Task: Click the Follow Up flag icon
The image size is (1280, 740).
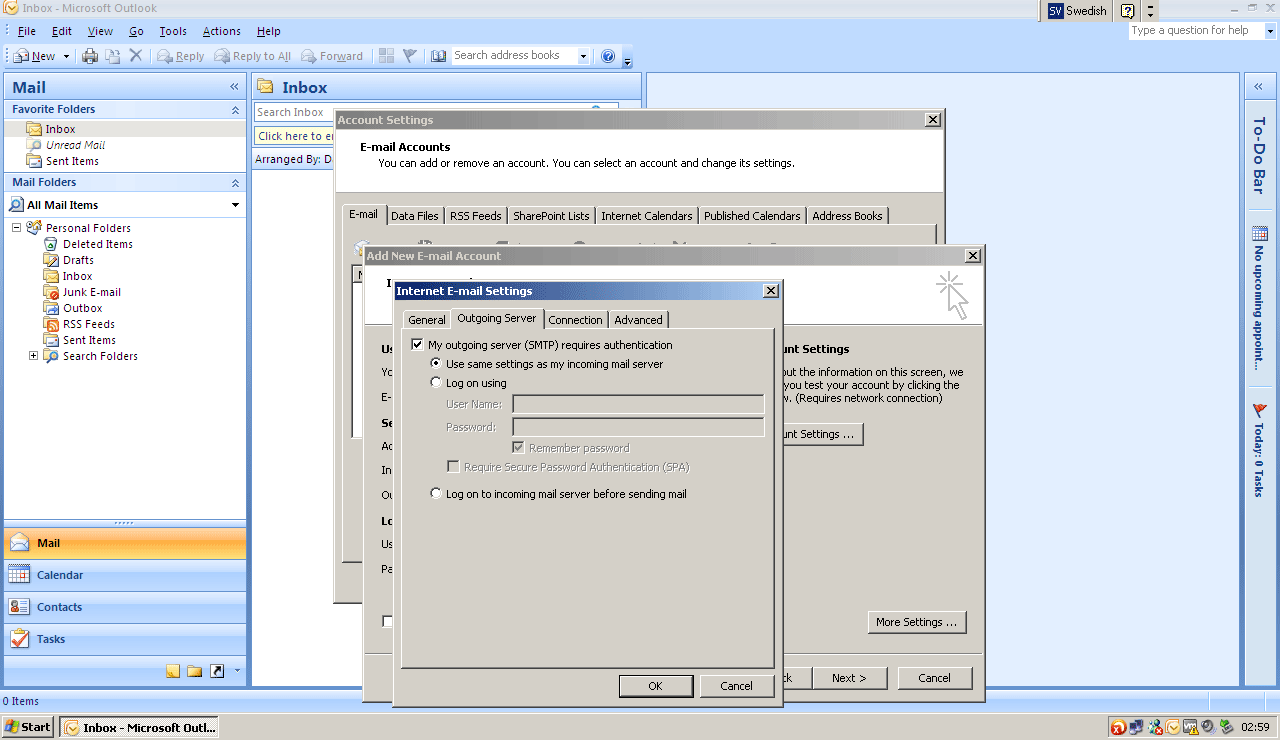Action: pyautogui.click(x=409, y=56)
